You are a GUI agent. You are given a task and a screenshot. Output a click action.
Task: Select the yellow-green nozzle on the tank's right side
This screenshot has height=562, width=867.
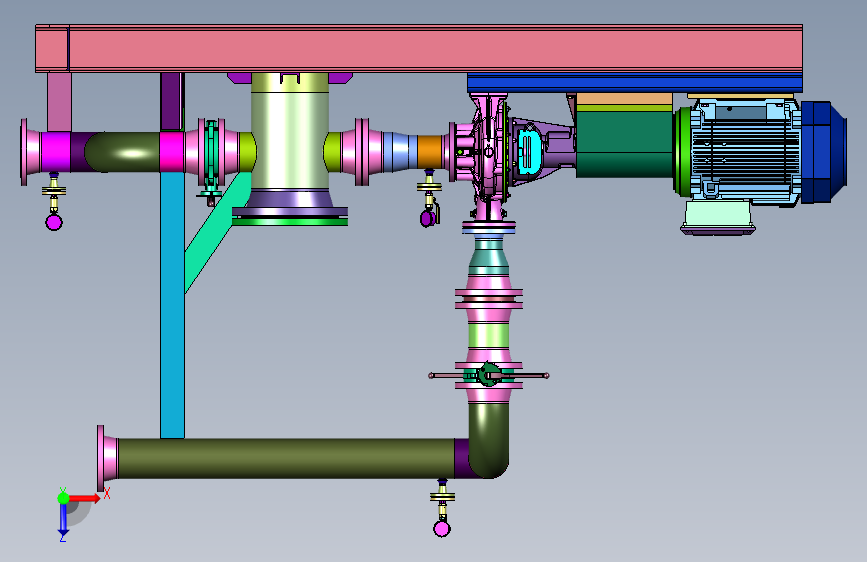[332, 152]
